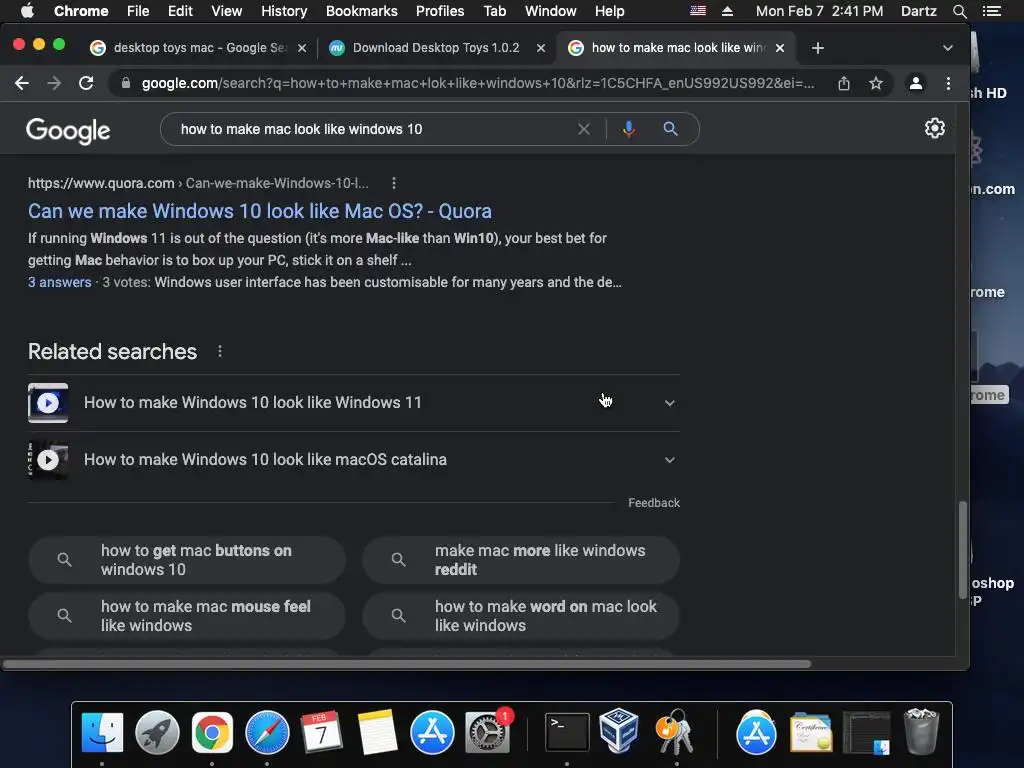Open options menu for Quora result
This screenshot has width=1024, height=768.
[393, 184]
